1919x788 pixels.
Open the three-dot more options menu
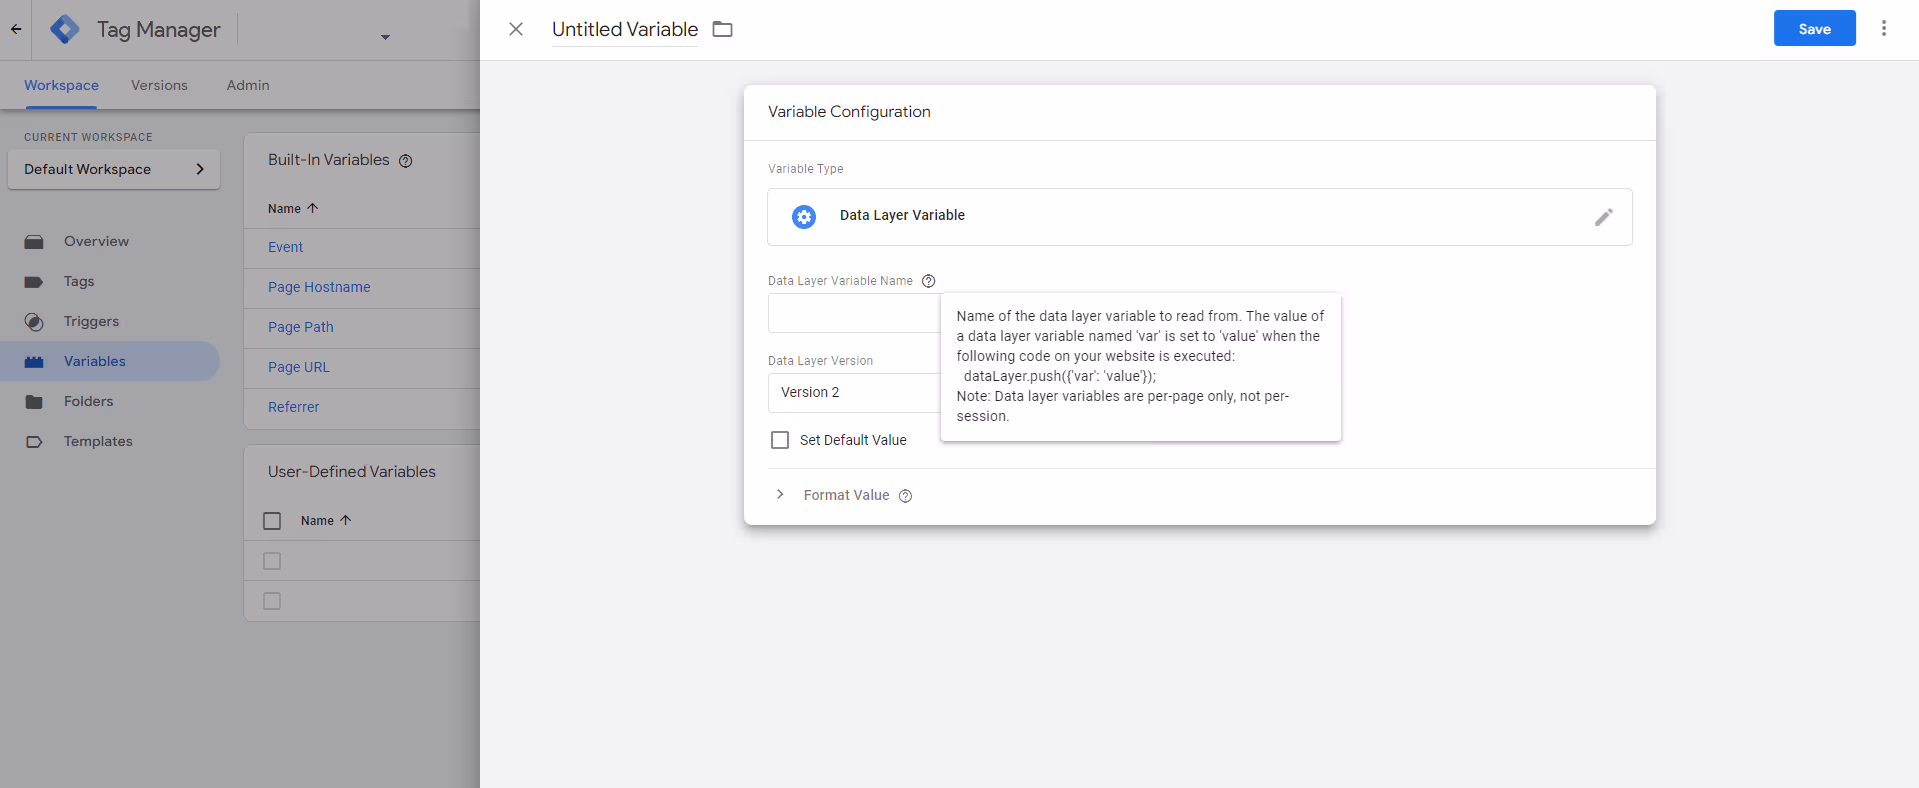(1884, 28)
